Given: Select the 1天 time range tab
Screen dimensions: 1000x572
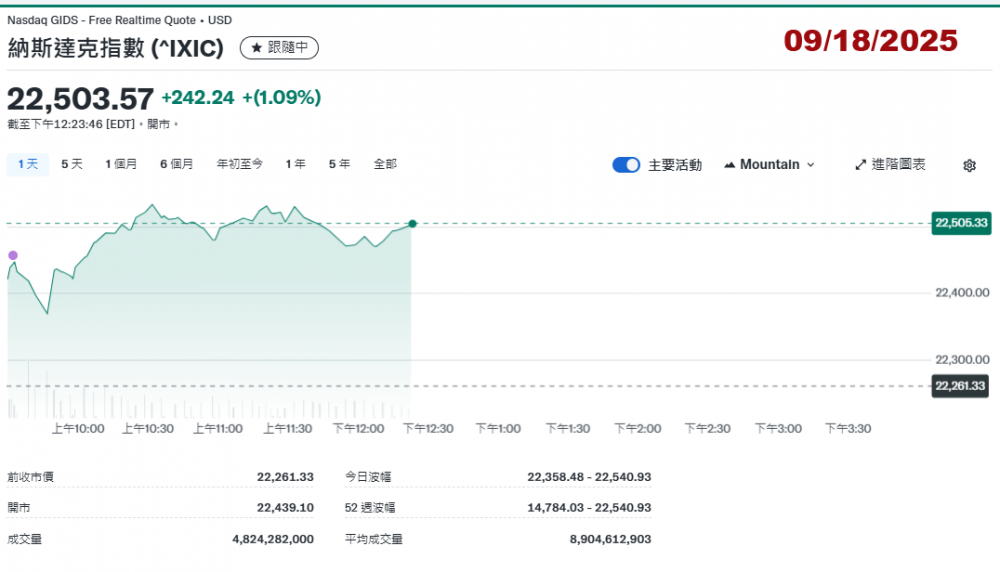Looking at the screenshot, I should (28, 164).
